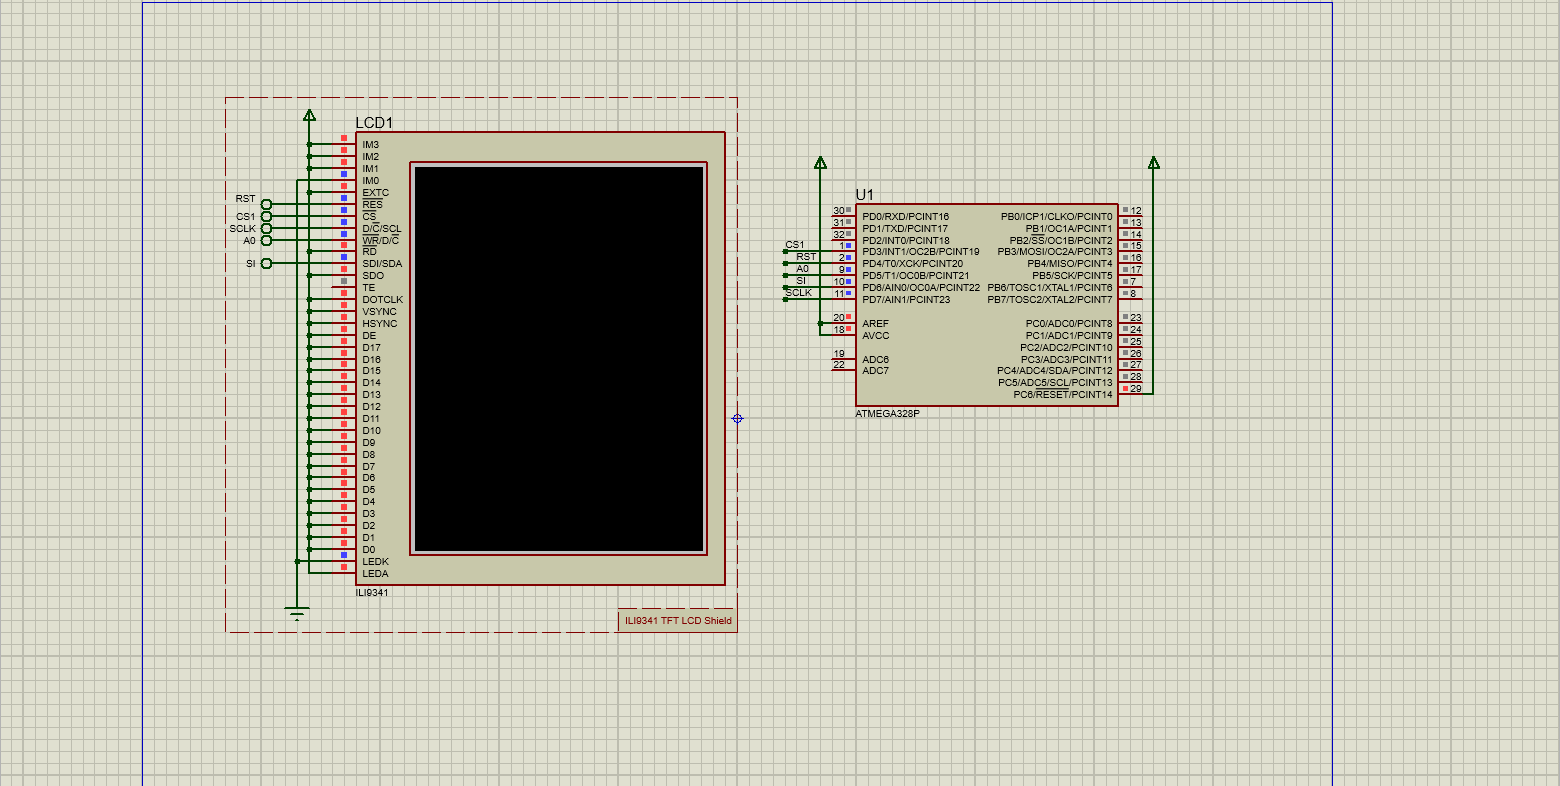
Task: Click the TE pin label on LCD1
Action: click(x=369, y=288)
